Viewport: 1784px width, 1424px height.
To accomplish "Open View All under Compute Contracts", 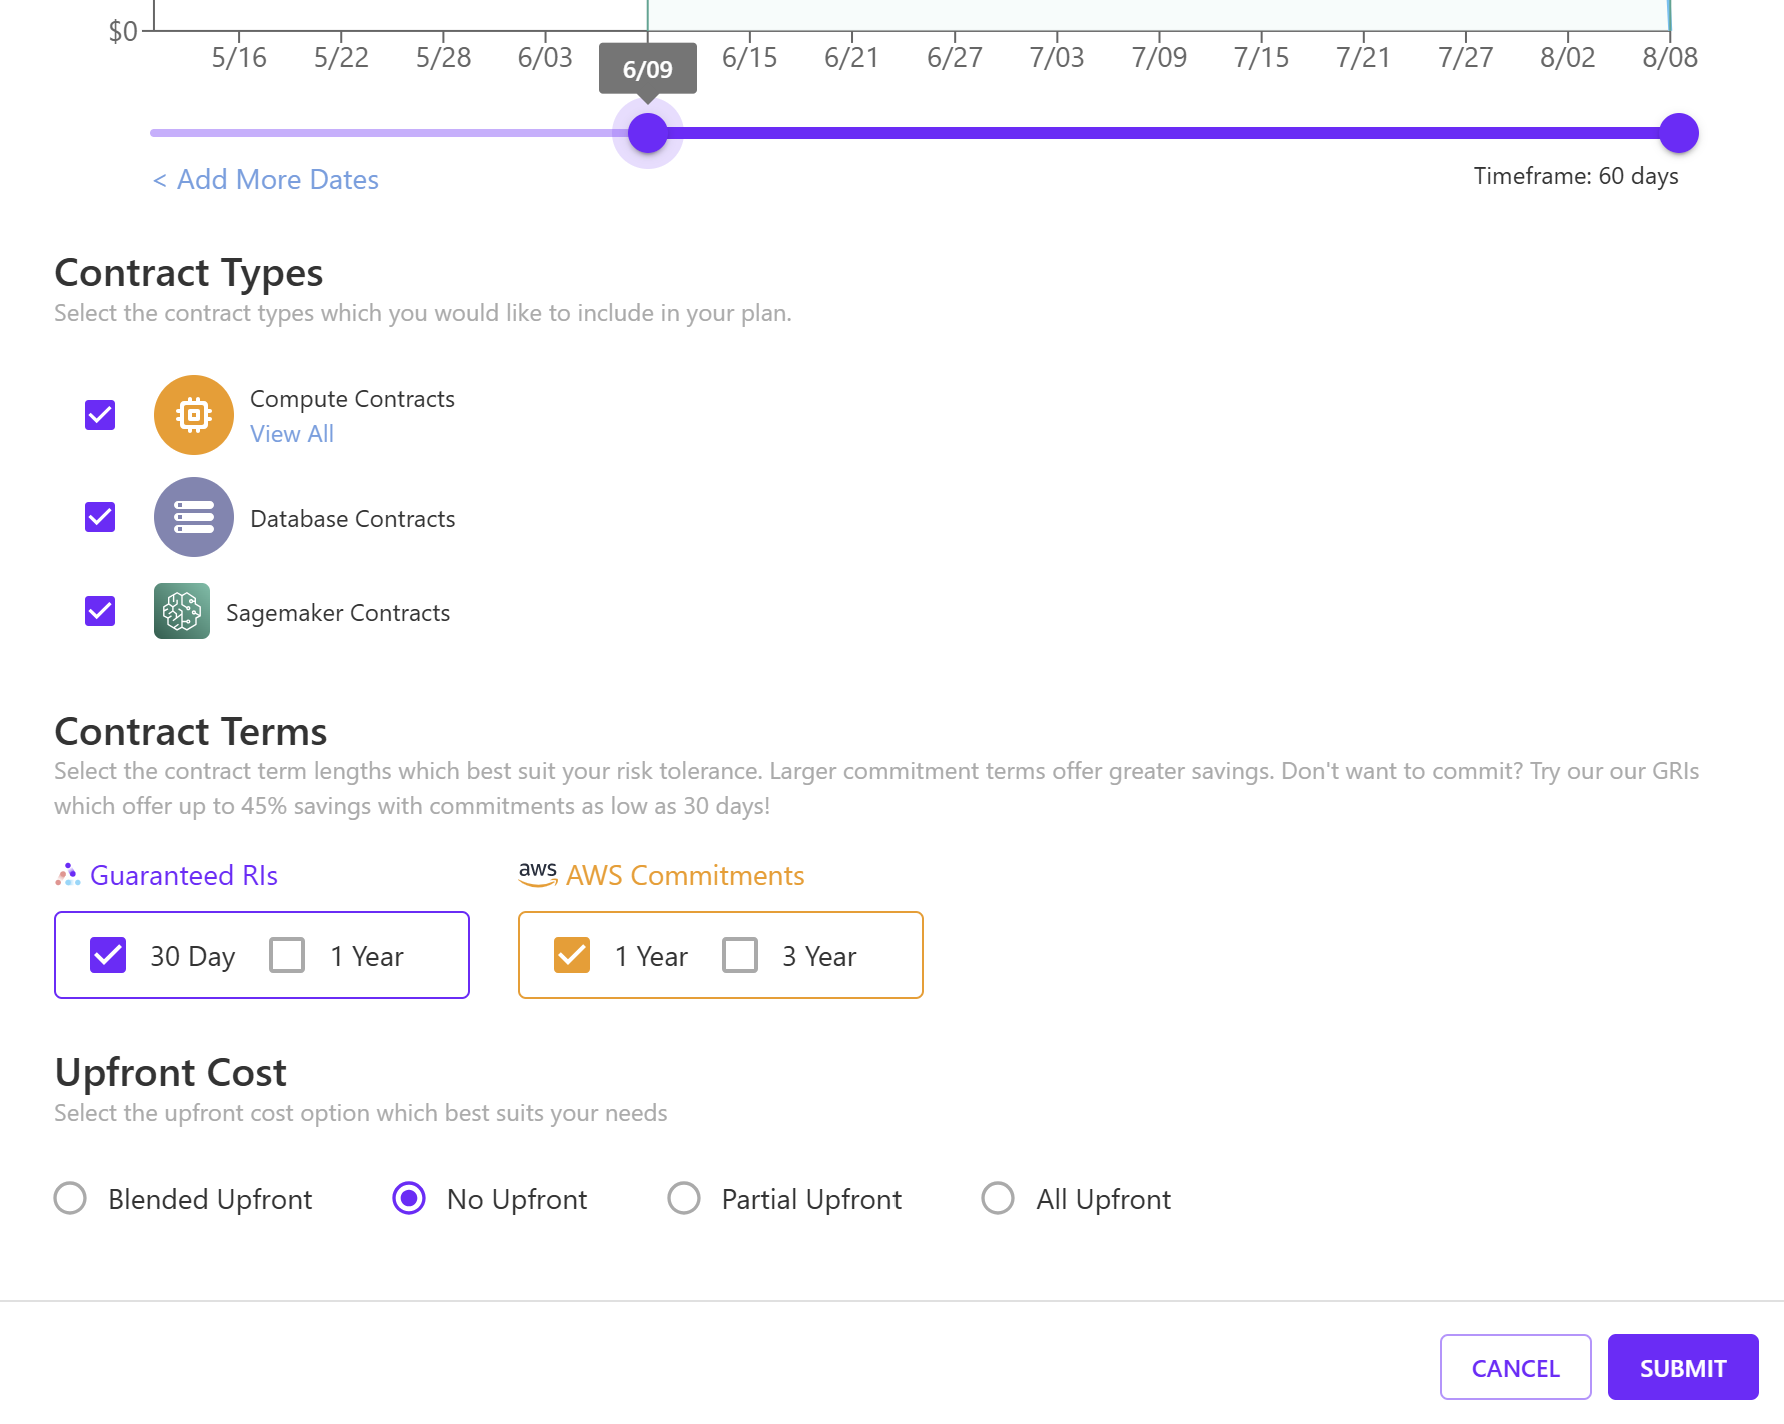I will pos(292,434).
